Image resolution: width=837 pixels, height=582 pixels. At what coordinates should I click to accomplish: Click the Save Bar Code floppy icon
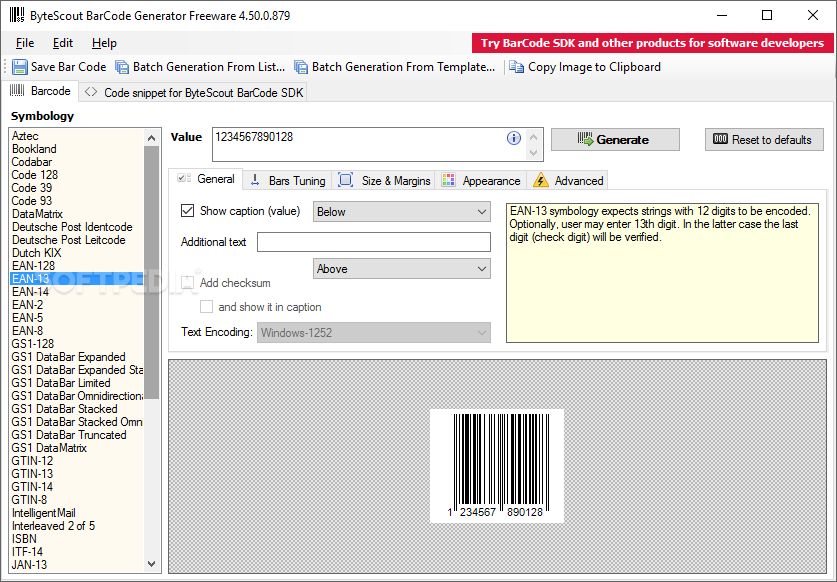(20, 67)
